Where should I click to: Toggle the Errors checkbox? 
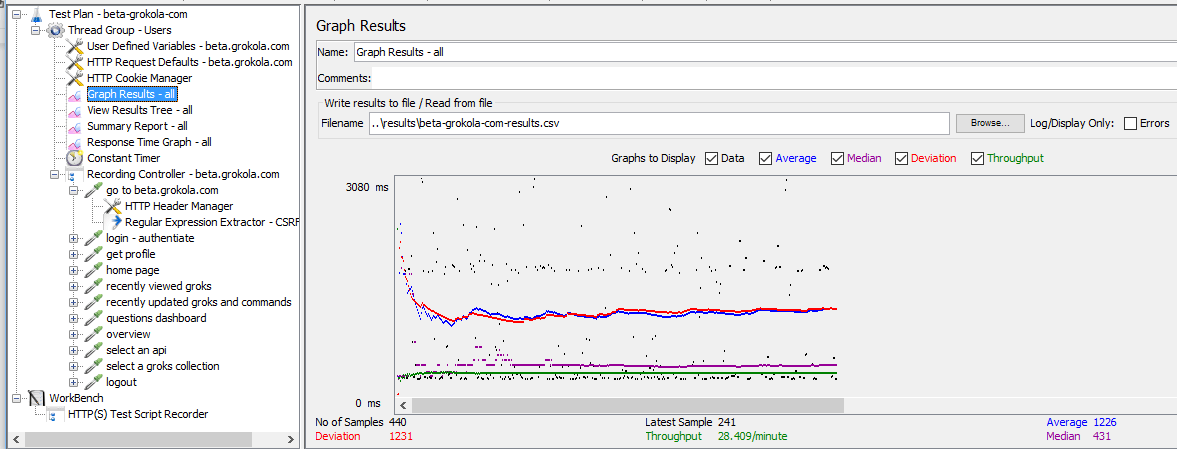[1131, 124]
